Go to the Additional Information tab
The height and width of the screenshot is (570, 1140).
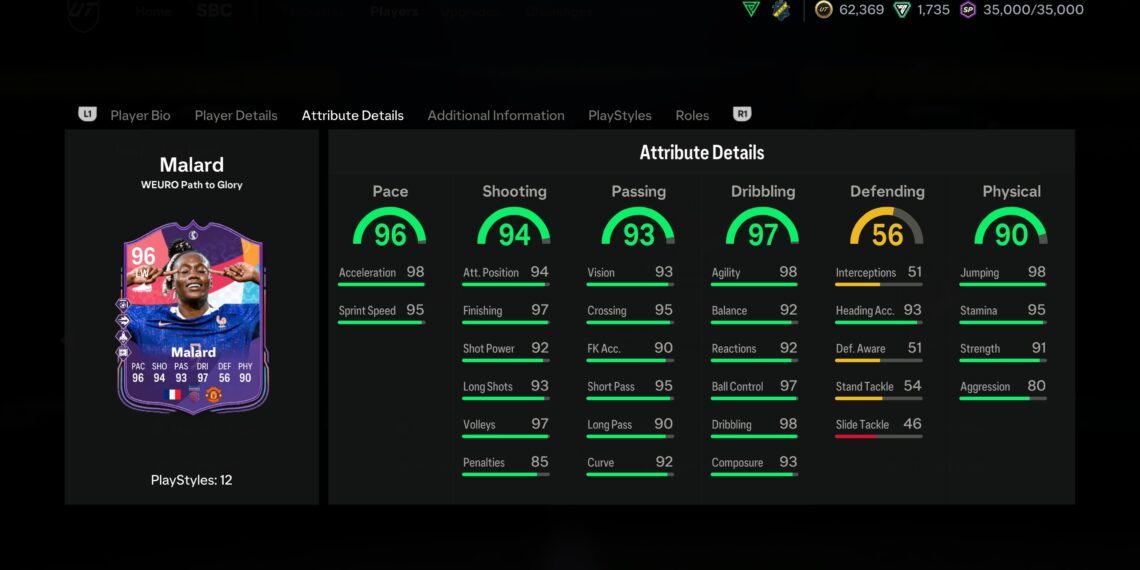tap(496, 115)
